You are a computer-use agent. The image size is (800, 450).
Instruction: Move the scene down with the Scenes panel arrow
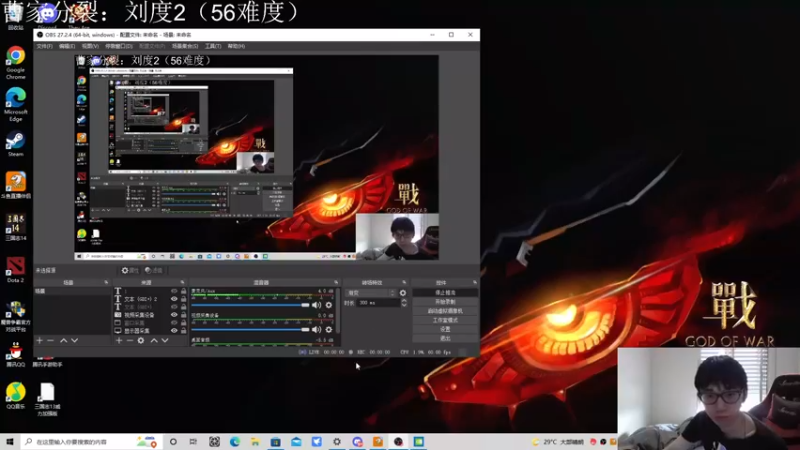point(74,340)
